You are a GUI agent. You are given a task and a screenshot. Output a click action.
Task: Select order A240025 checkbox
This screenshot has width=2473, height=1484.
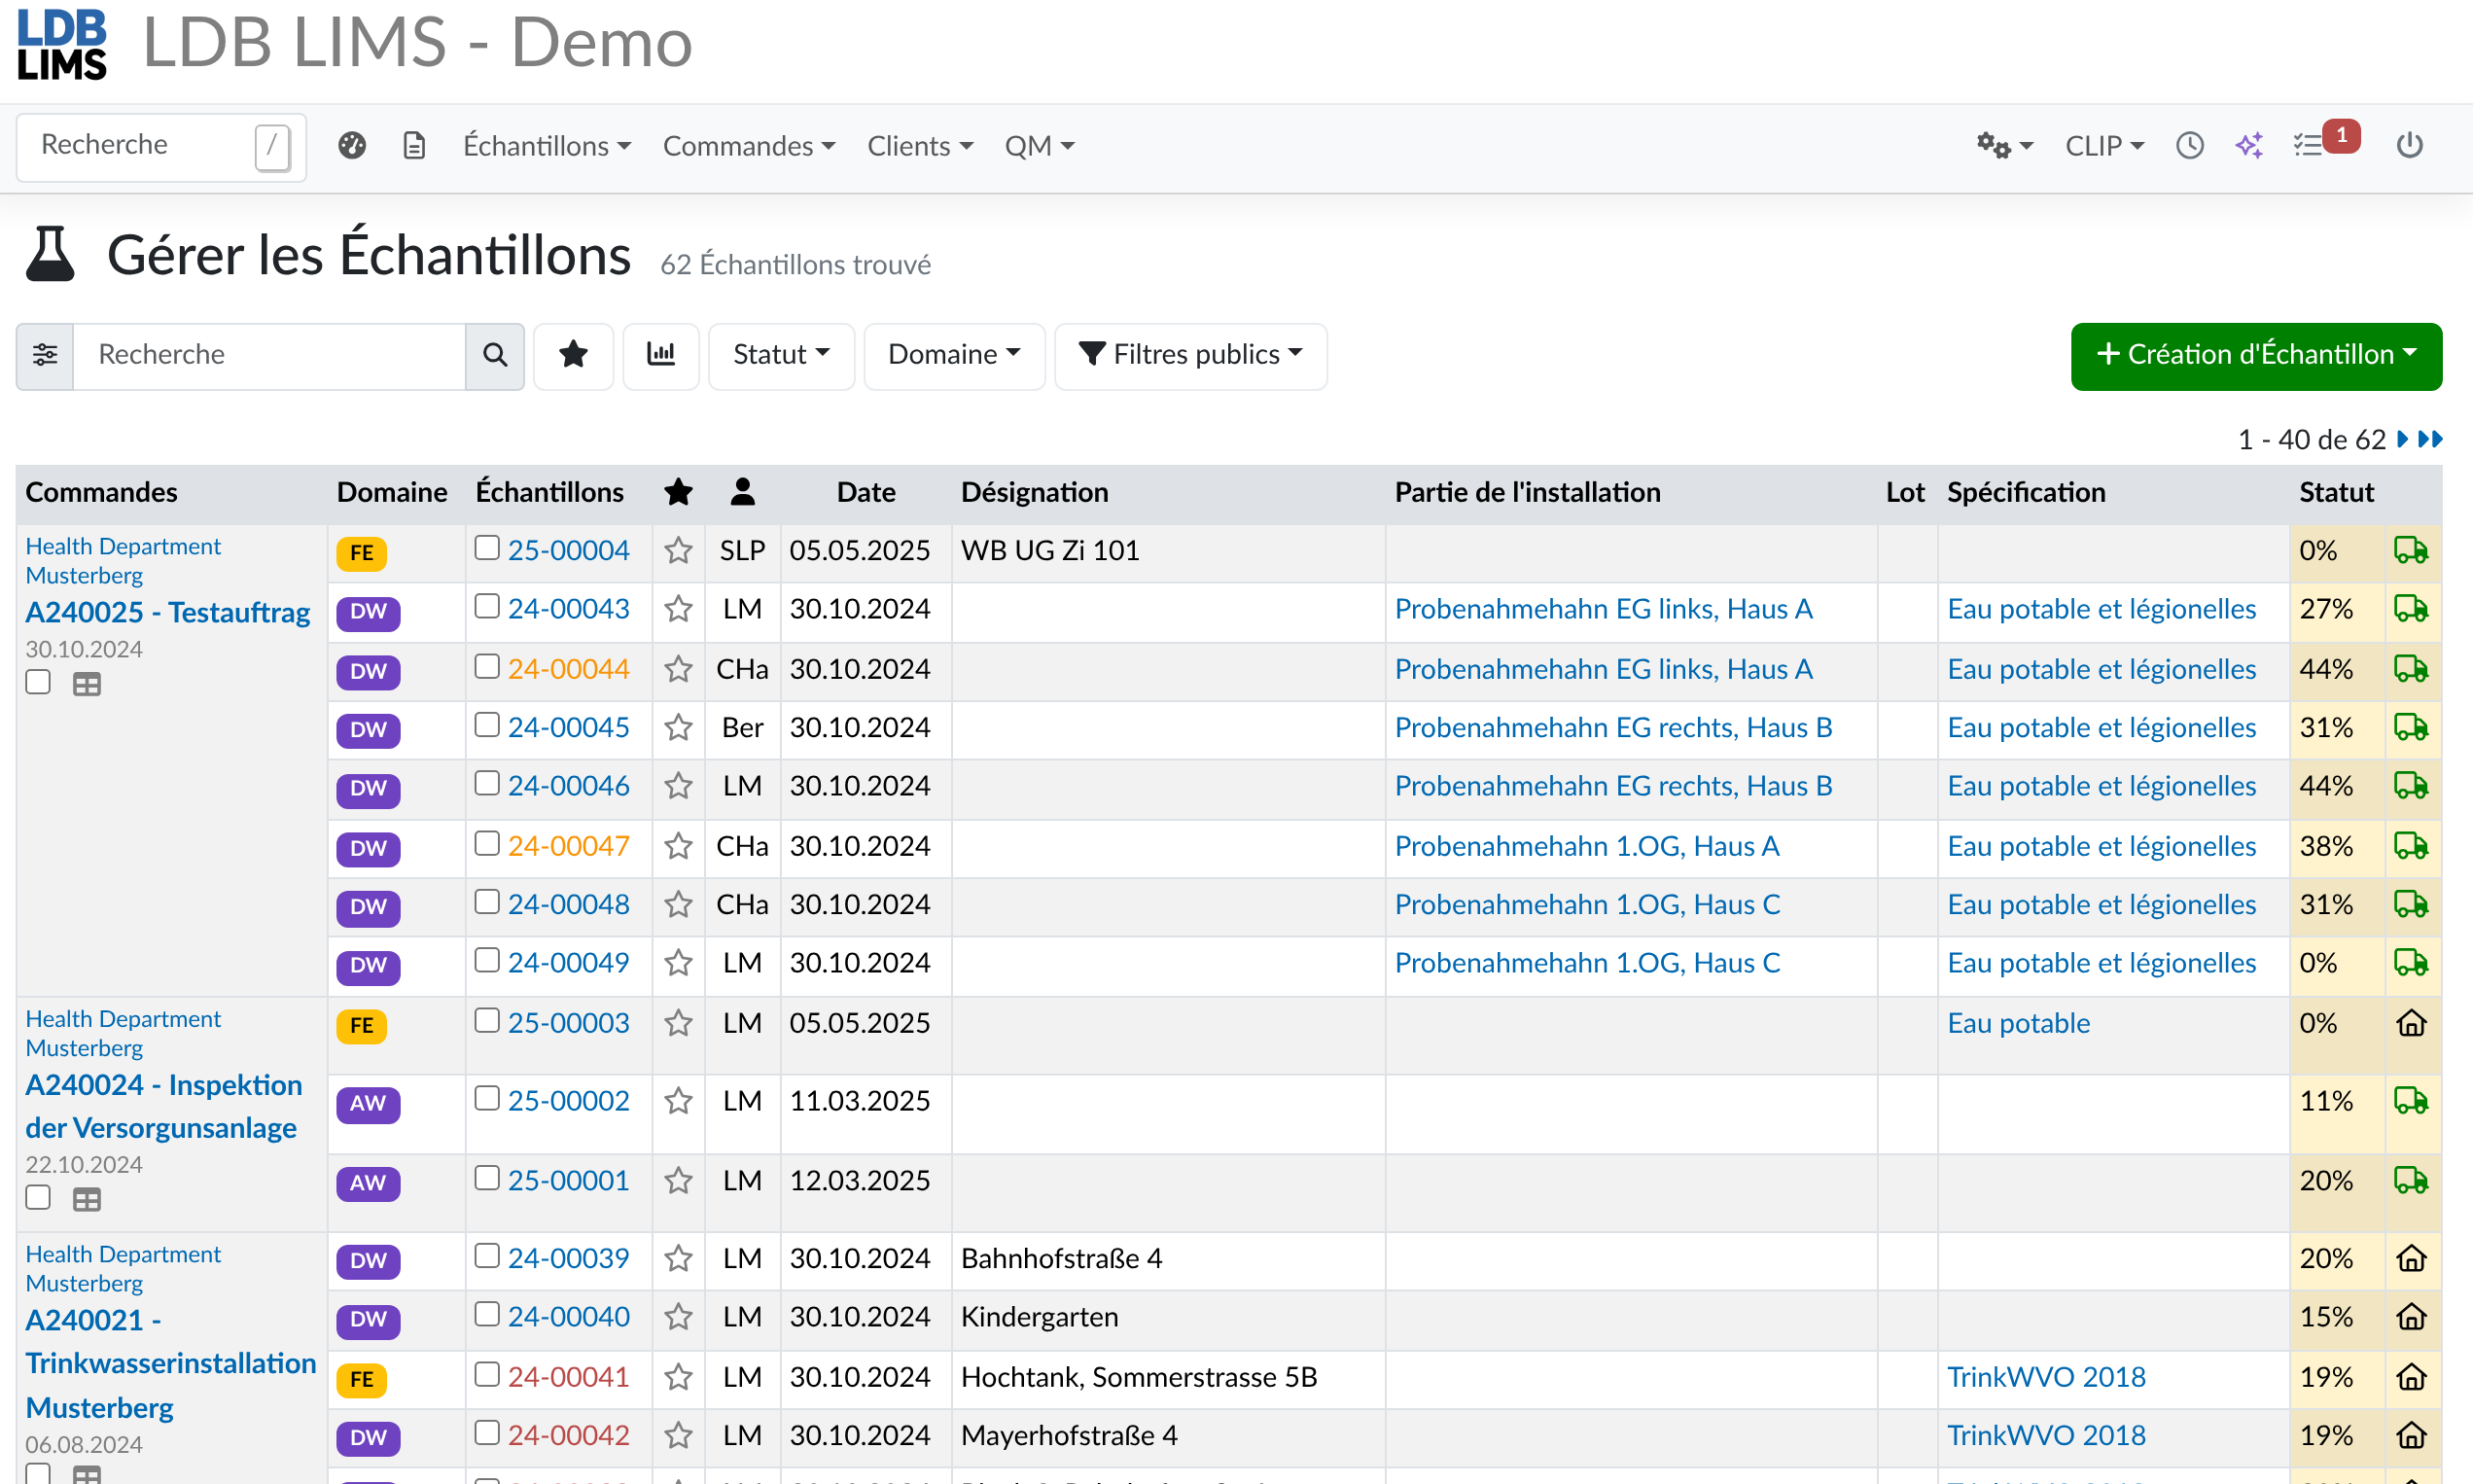pyautogui.click(x=38, y=682)
